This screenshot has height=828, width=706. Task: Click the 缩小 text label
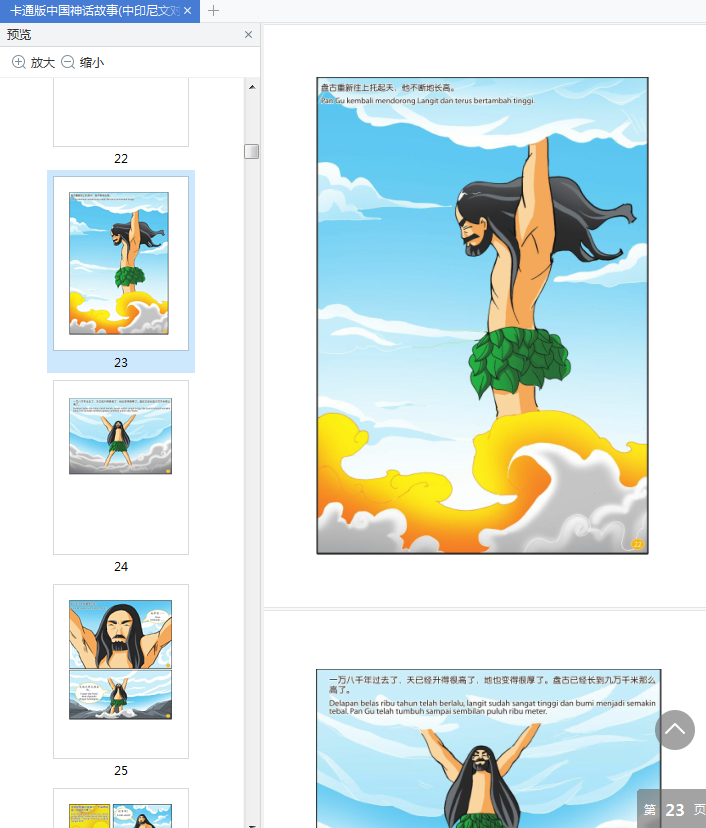tap(92, 63)
